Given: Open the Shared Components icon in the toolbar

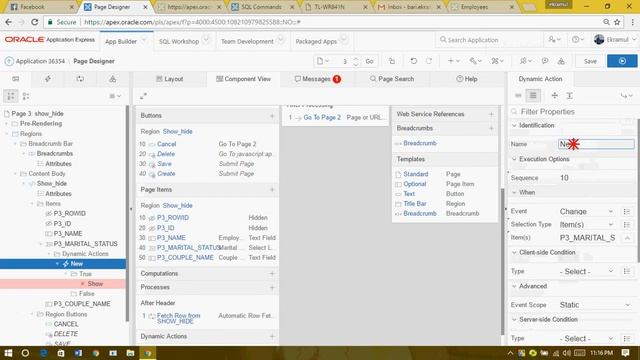Looking at the screenshot, I should click(x=561, y=61).
